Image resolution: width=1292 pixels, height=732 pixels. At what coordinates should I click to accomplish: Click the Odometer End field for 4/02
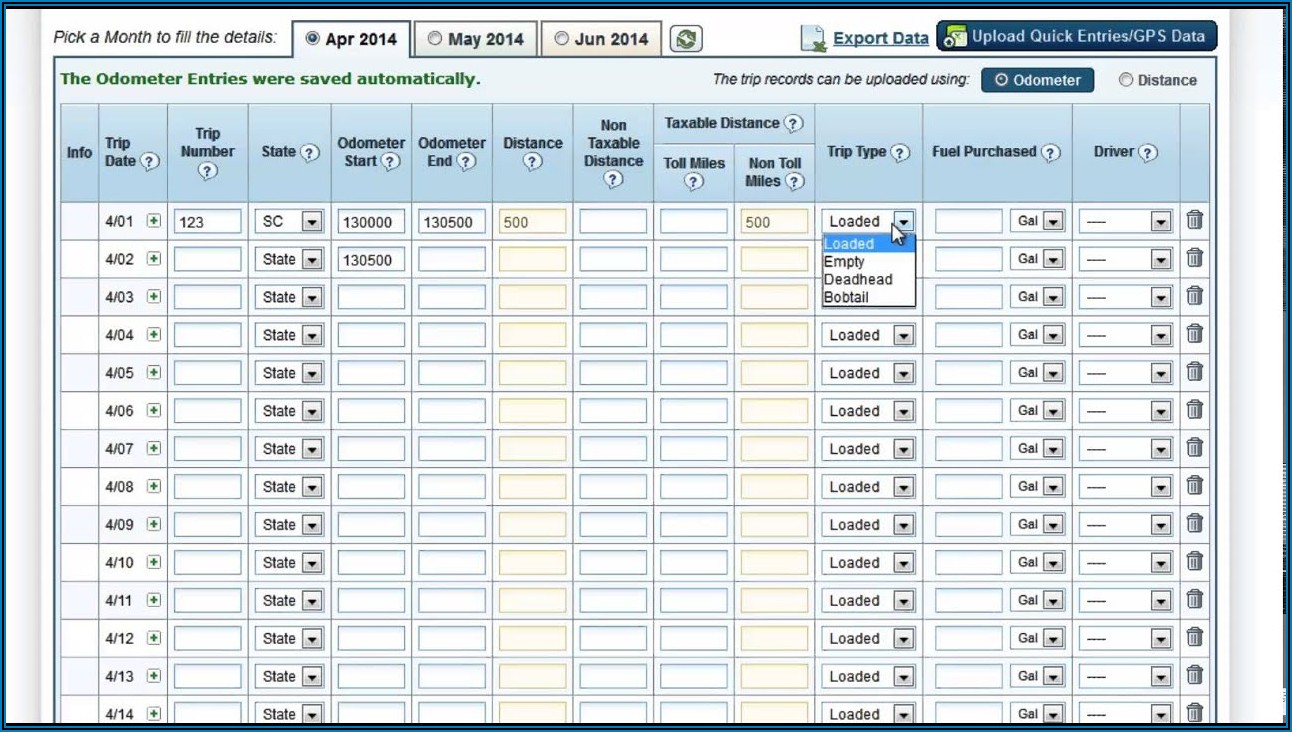(452, 260)
